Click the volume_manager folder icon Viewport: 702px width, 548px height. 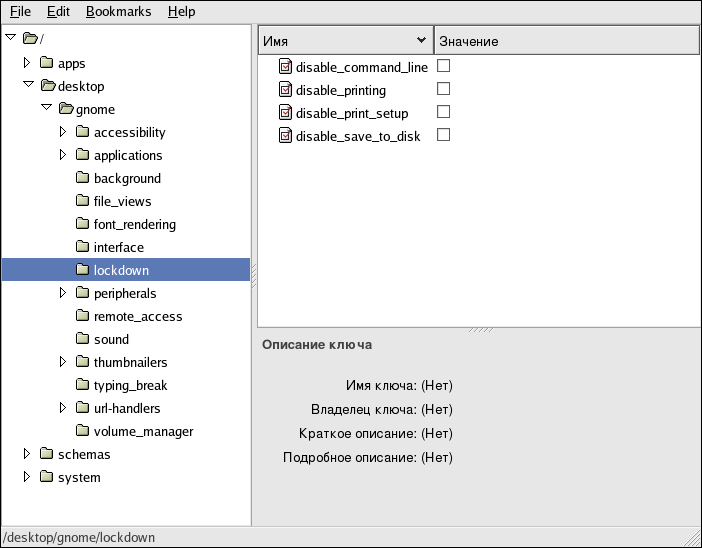83,431
